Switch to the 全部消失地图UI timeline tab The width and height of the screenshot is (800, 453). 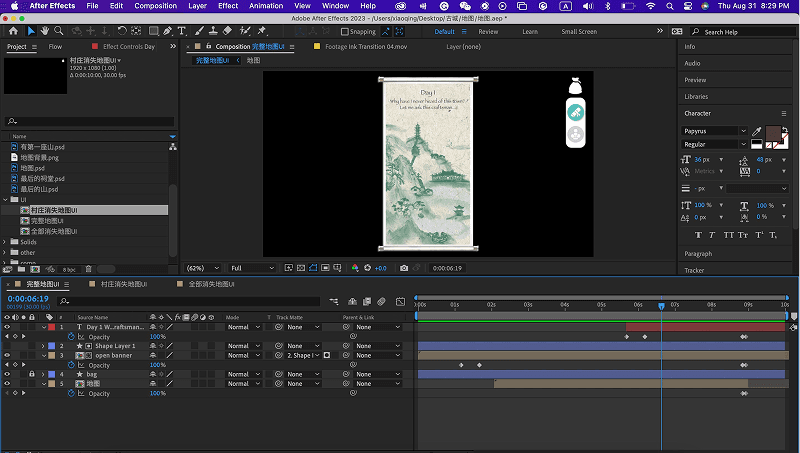(x=210, y=284)
